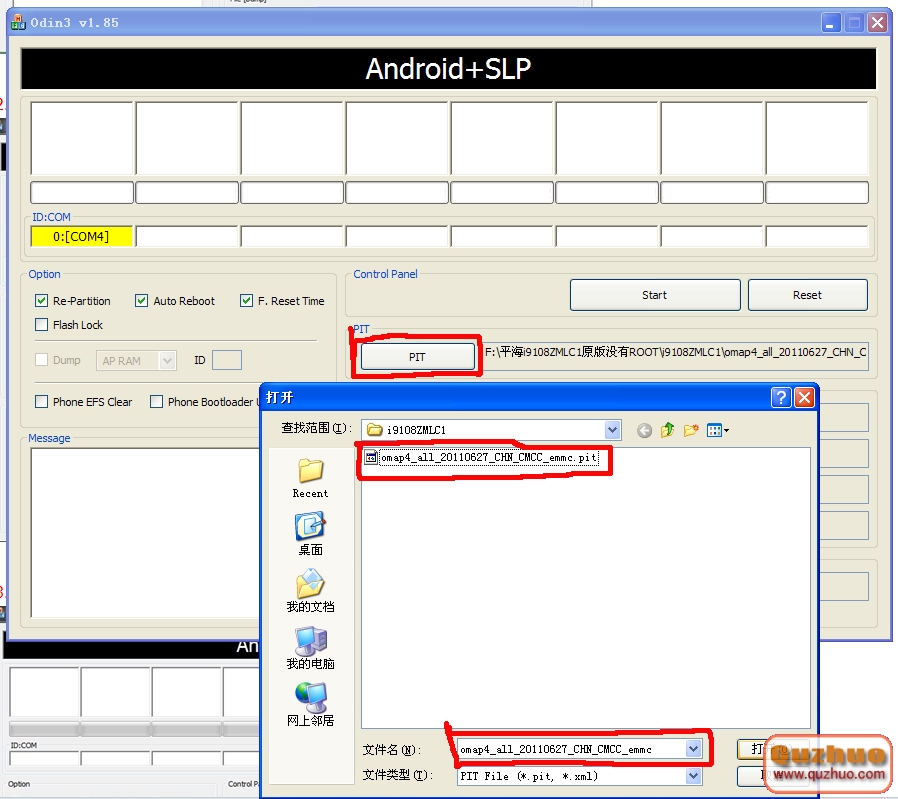
Task: Toggle the Phone Bootloader checkbox
Action: tap(156, 402)
